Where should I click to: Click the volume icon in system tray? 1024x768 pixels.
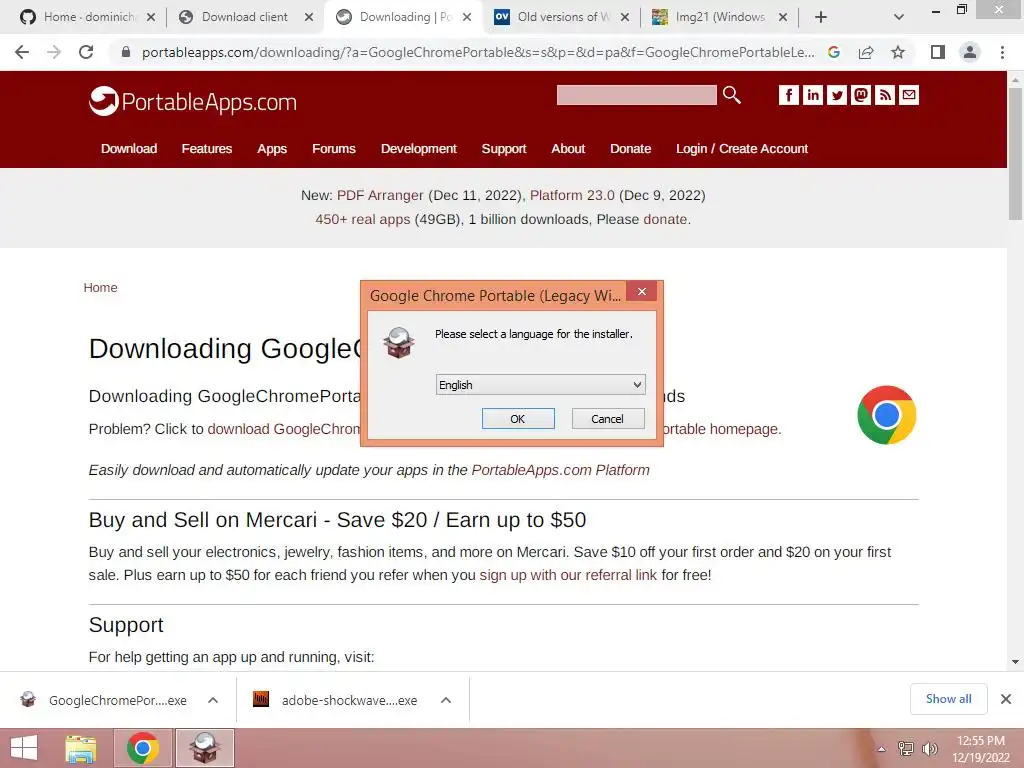click(930, 748)
